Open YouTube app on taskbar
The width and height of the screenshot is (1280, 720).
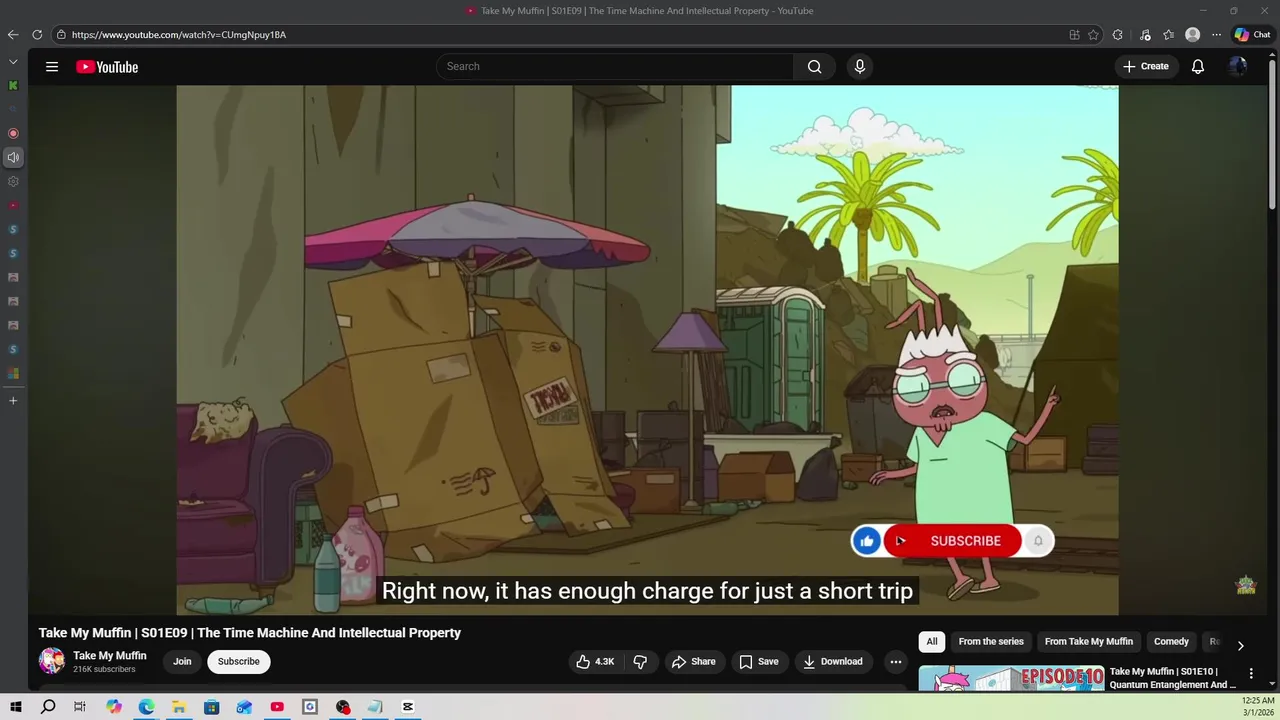(277, 707)
